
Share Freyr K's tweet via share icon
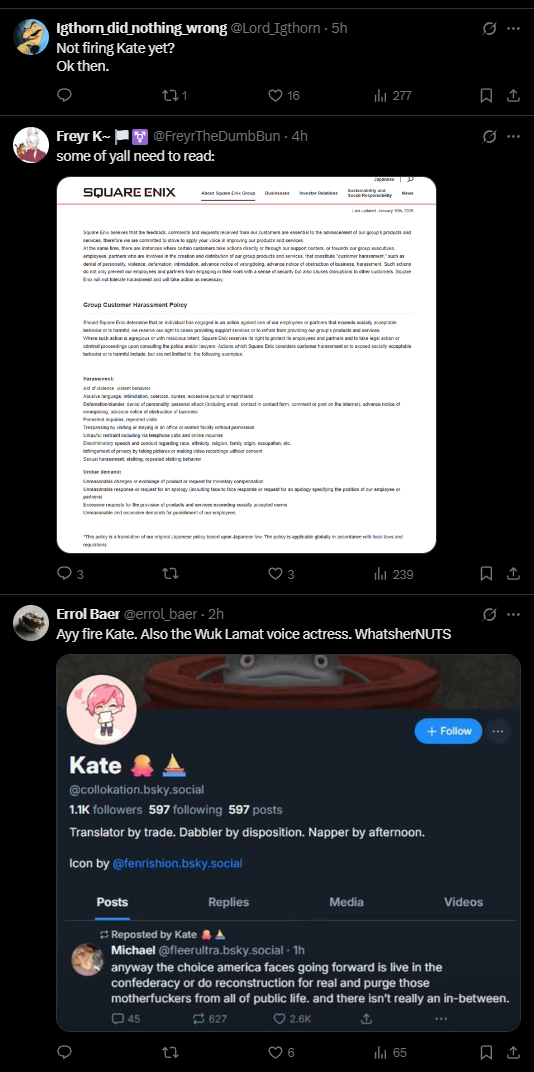[x=513, y=574]
